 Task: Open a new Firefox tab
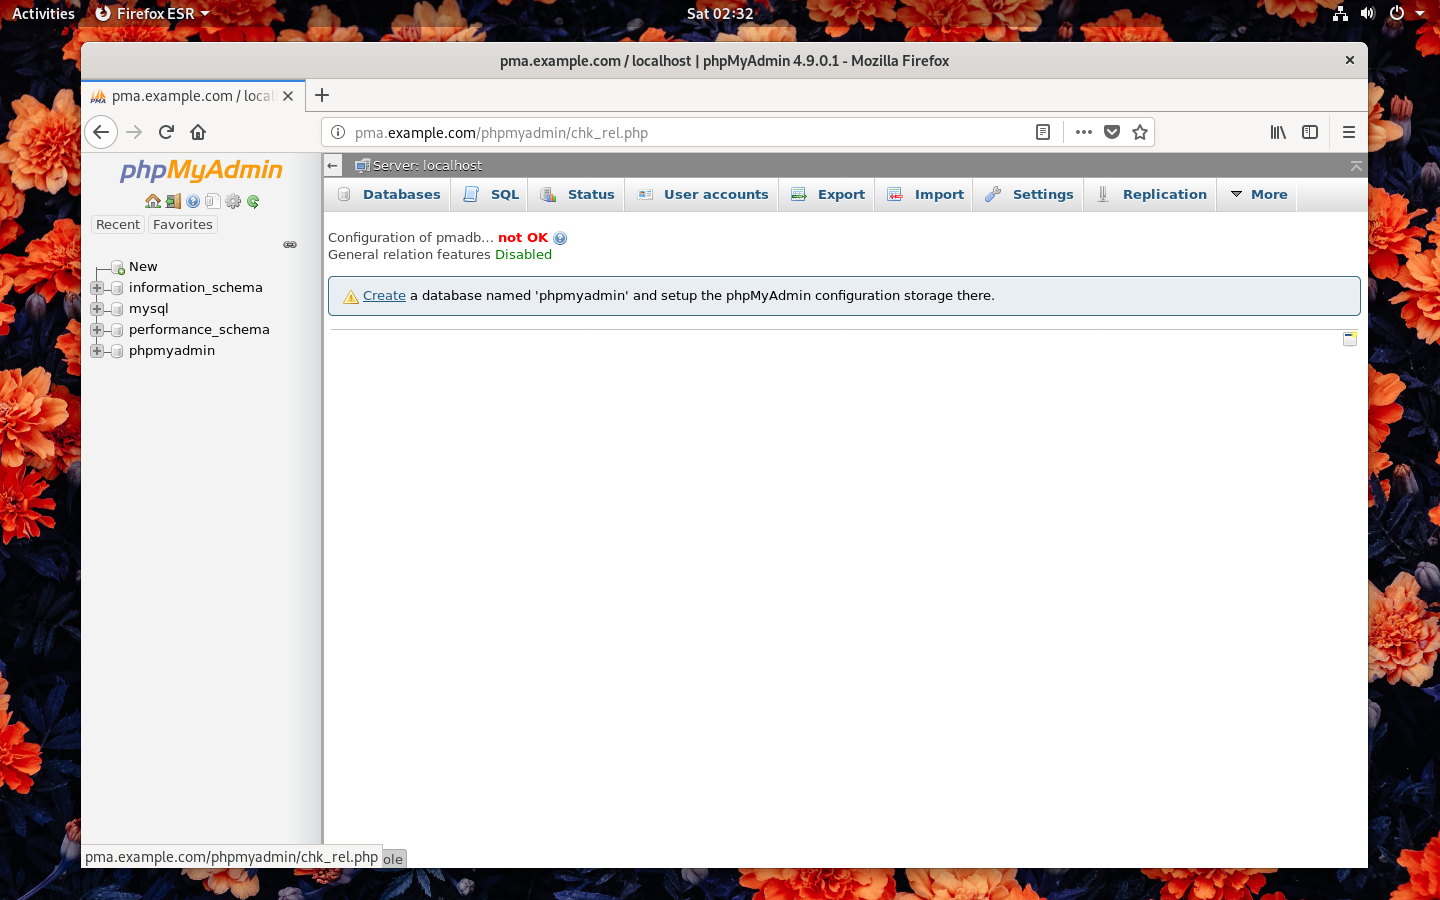[x=322, y=95]
